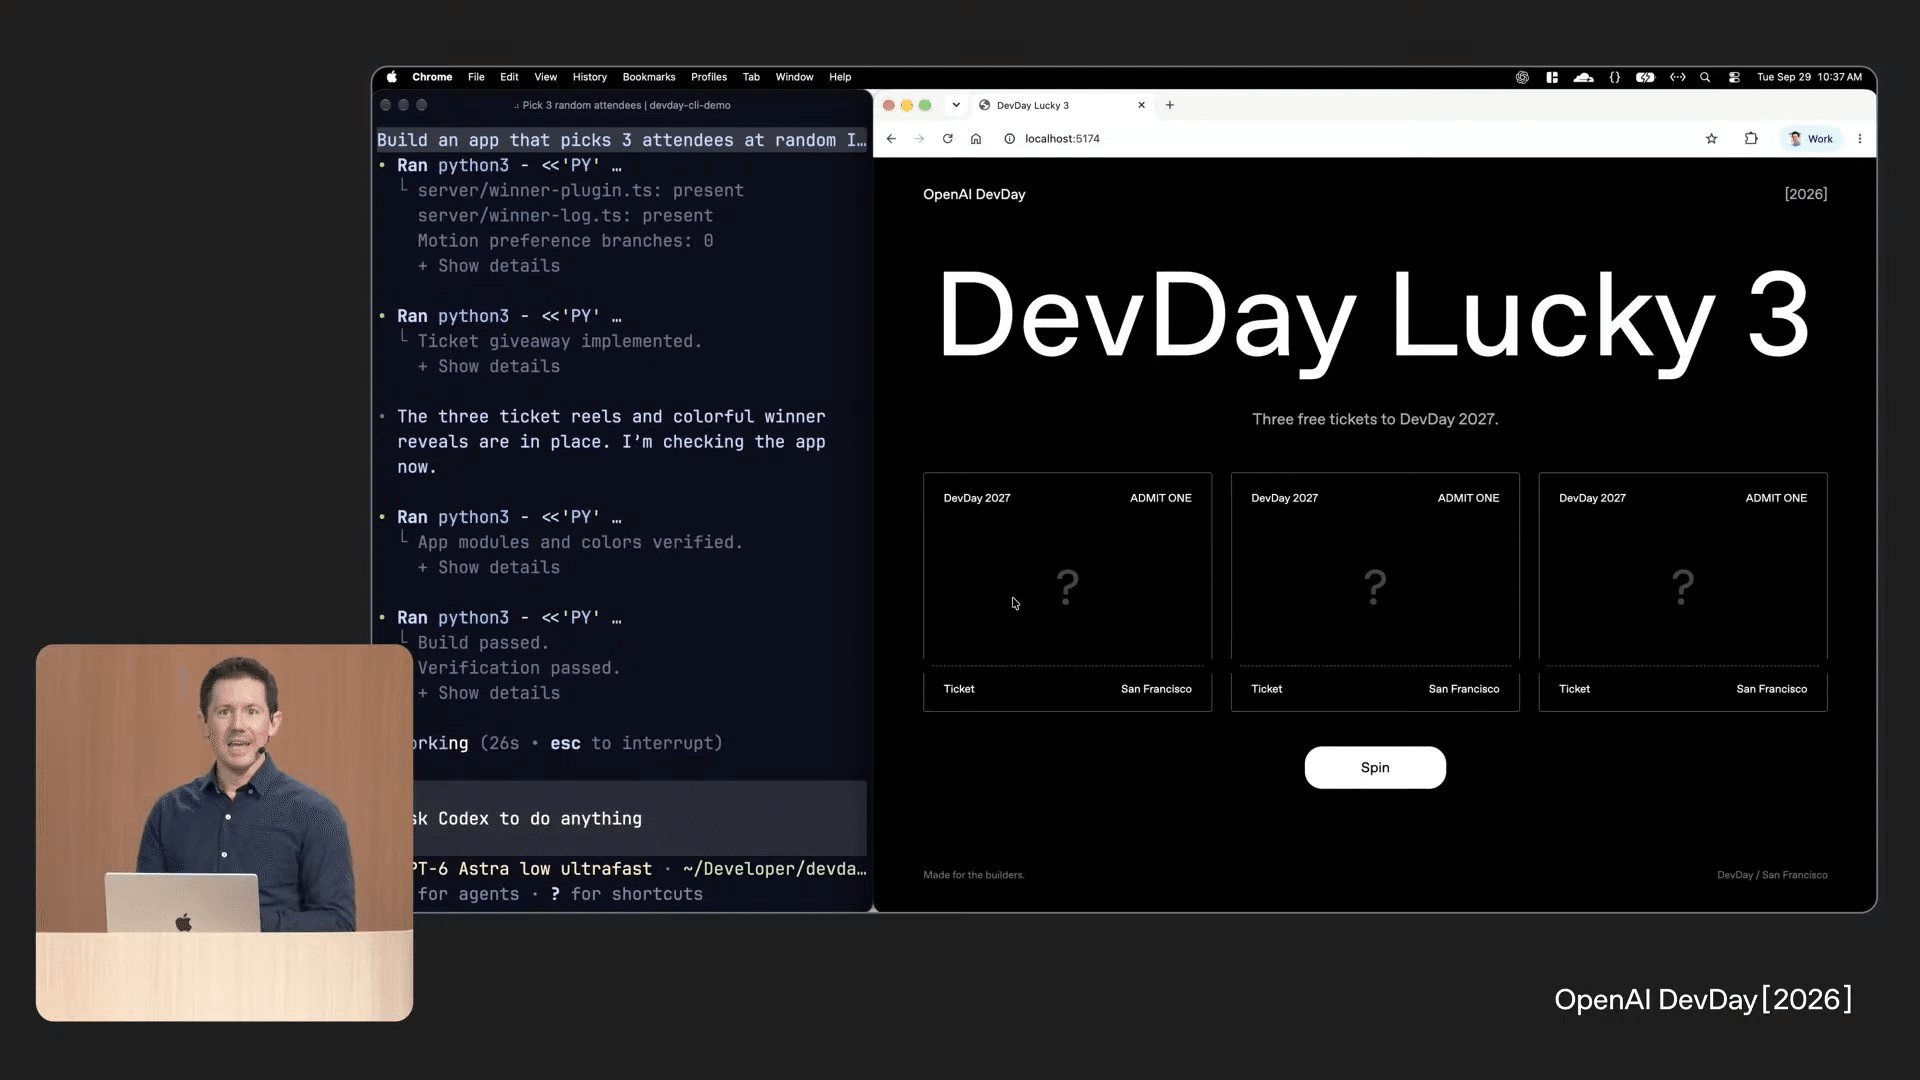Click the '? for shortcuts' hint in terminal
1920x1080 pixels.
point(627,895)
